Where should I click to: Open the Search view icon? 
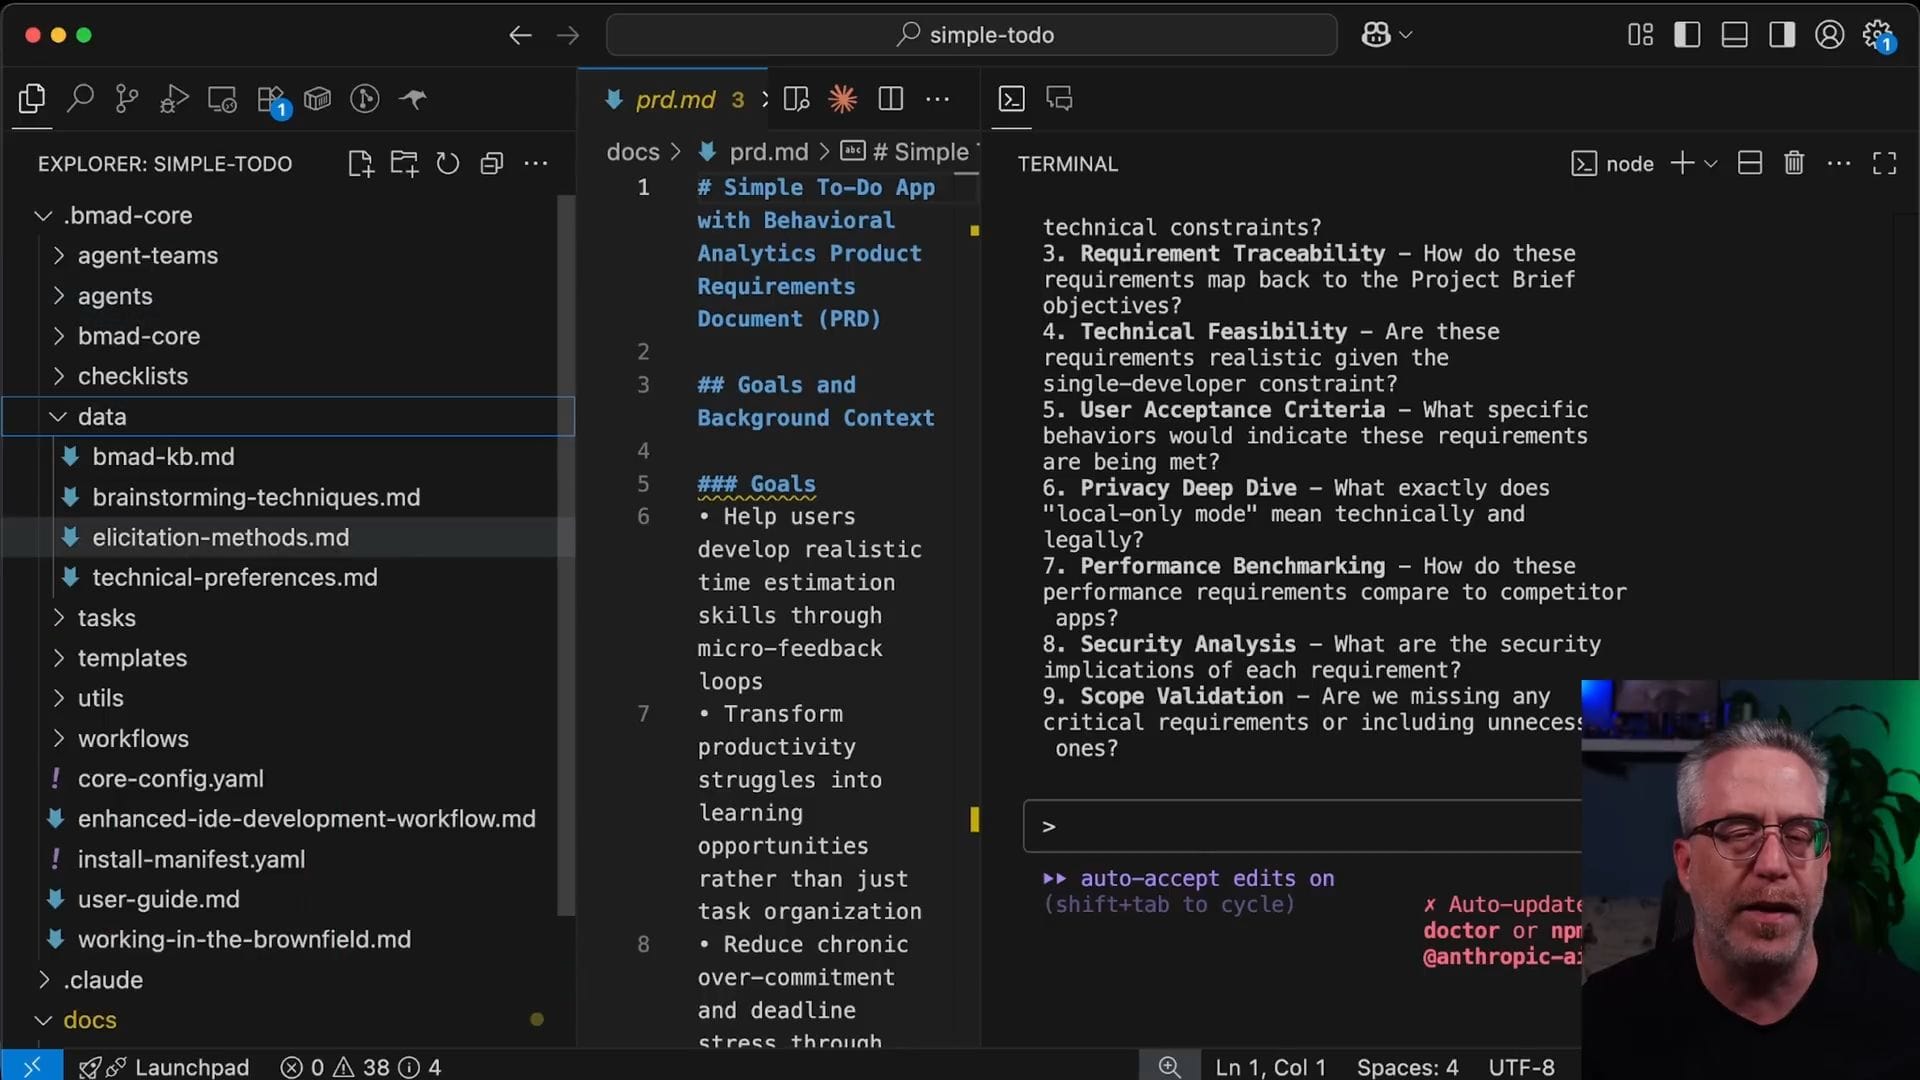[x=80, y=99]
